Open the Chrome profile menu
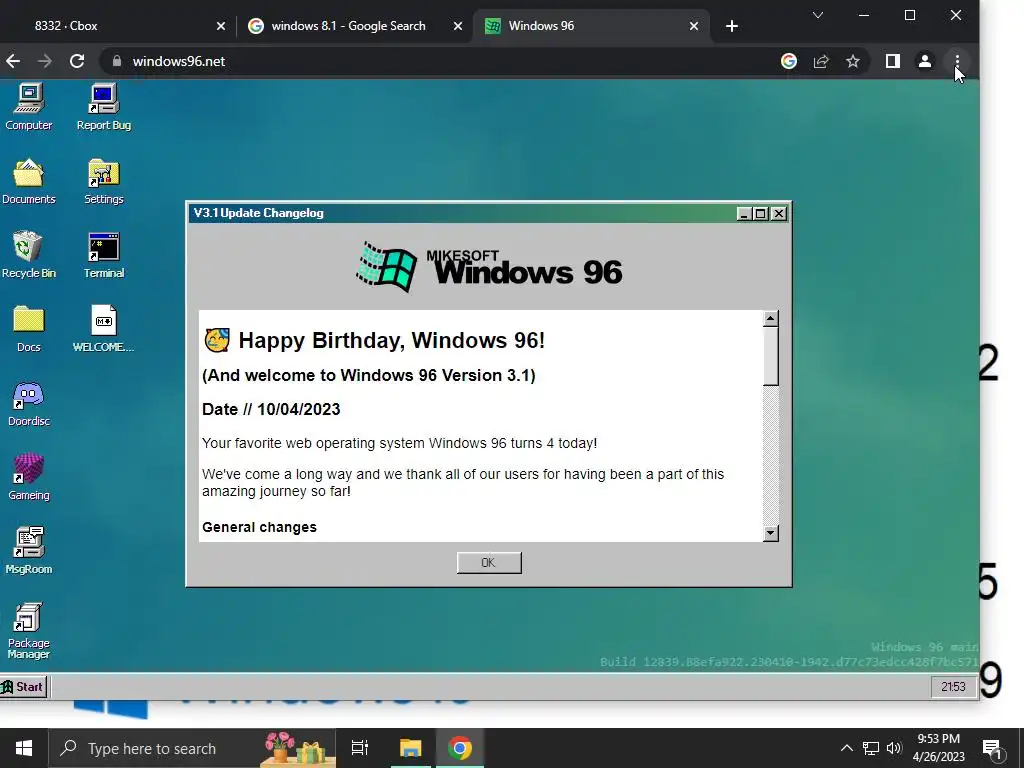The width and height of the screenshot is (1024, 768). tap(925, 61)
